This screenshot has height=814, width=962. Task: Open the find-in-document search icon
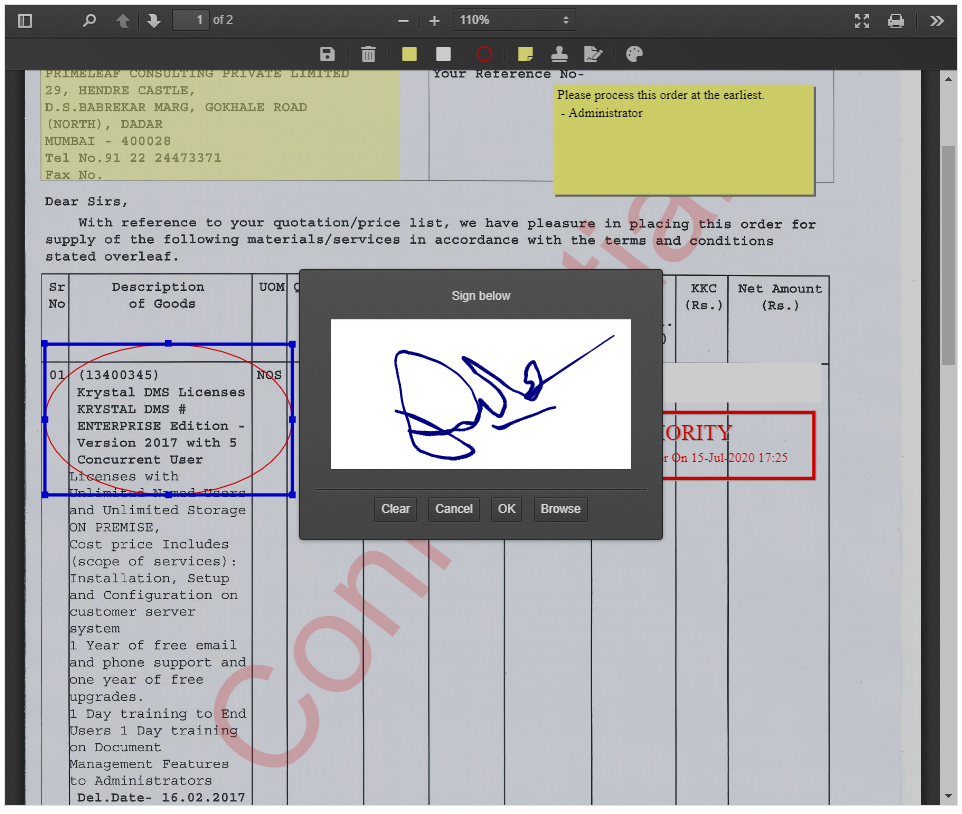point(90,21)
